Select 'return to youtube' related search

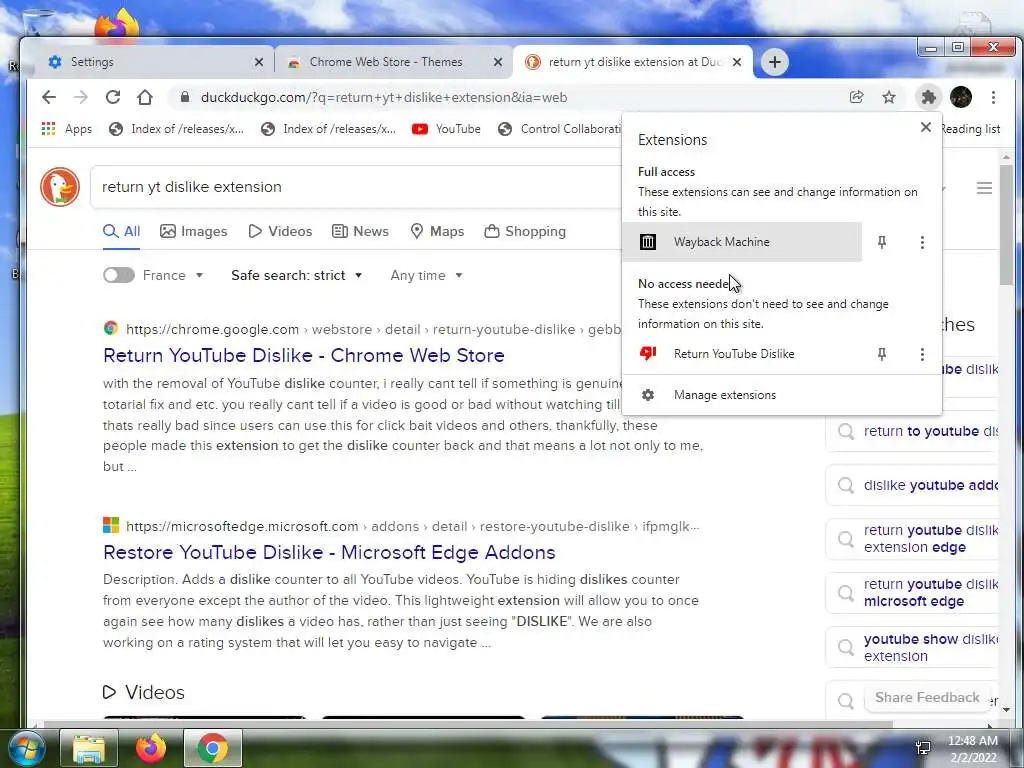913,431
